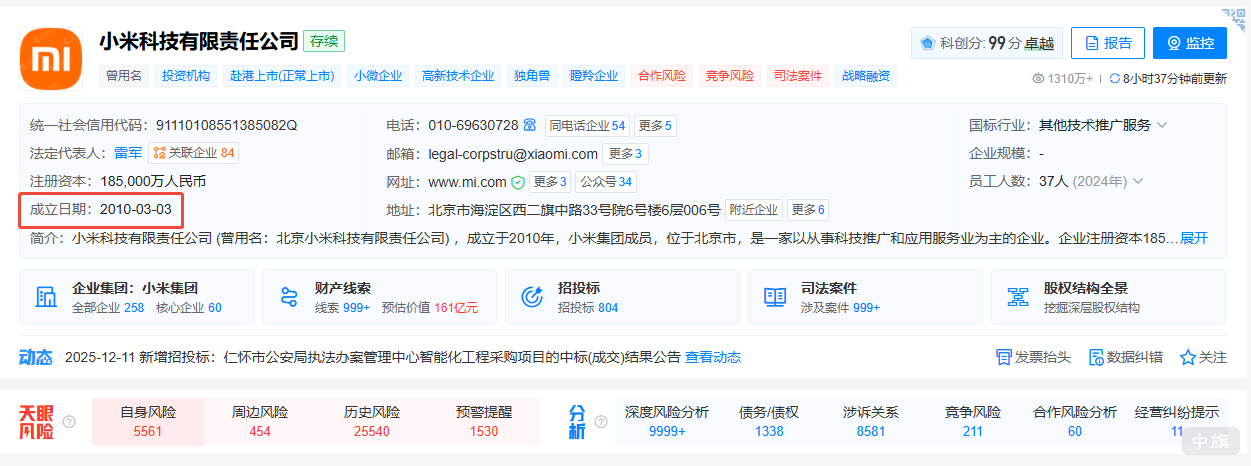Click the green verified shield icon by website
Viewport: 1251px width, 466px height.
click(x=518, y=182)
